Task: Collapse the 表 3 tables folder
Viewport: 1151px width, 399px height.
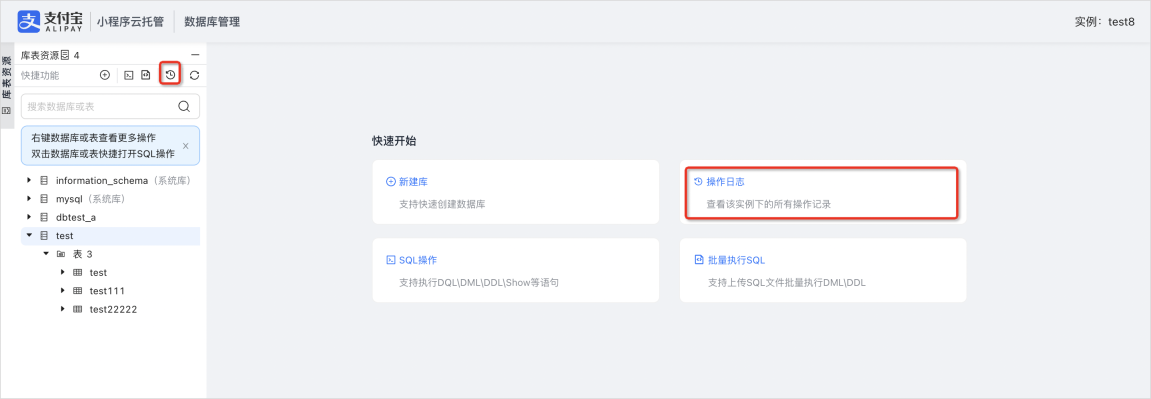Action: [x=46, y=254]
